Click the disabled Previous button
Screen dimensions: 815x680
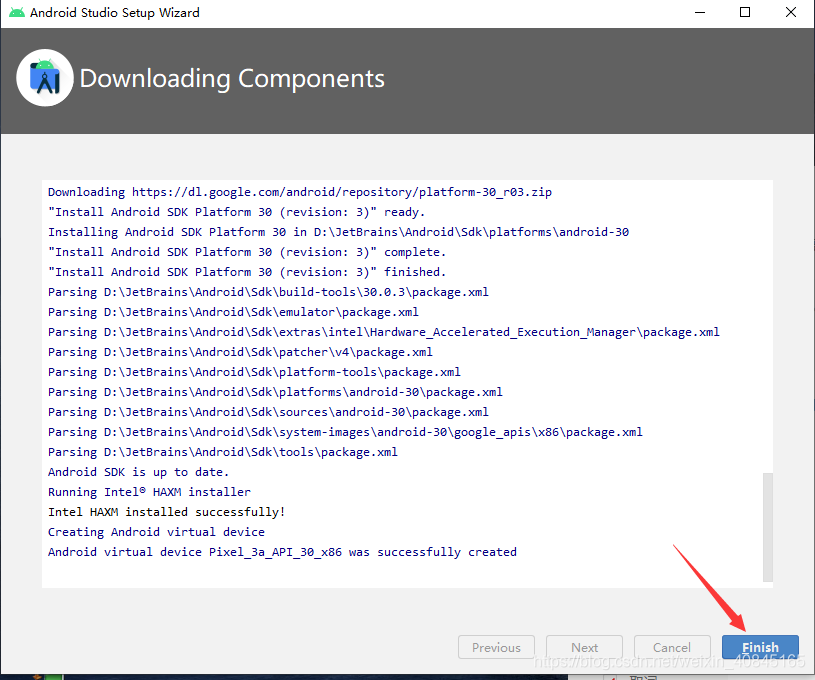[x=496, y=647]
